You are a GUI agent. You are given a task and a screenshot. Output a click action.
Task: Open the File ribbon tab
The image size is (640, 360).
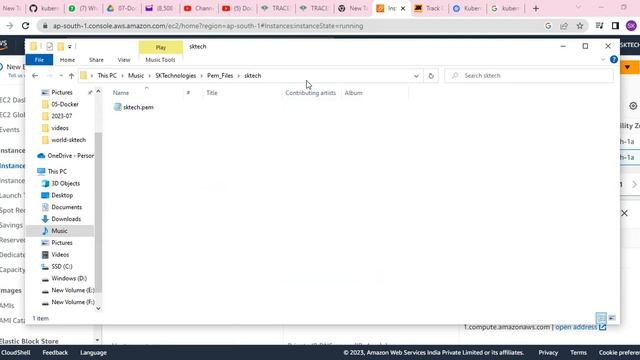click(x=39, y=60)
